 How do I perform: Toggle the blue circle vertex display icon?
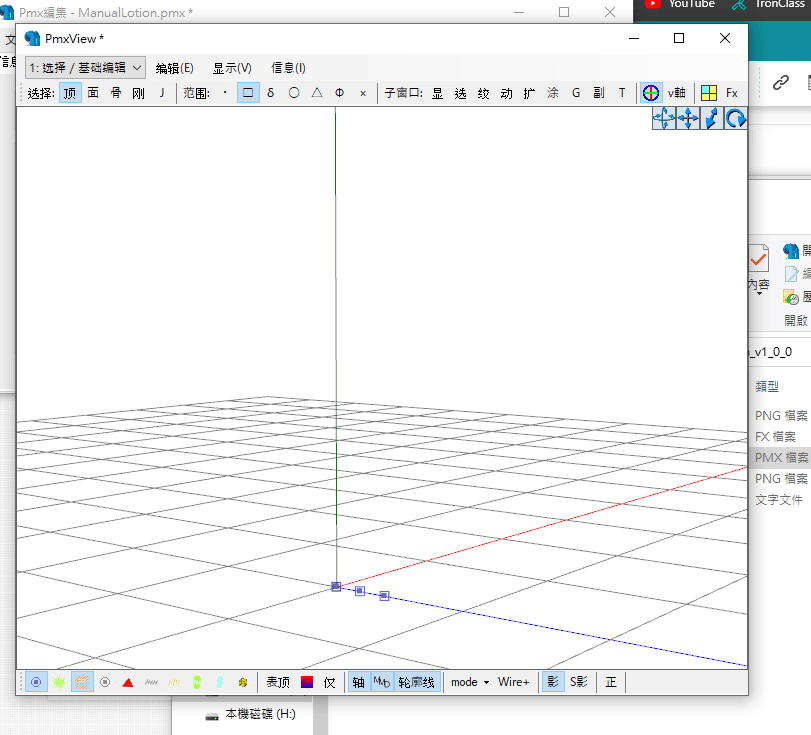36,682
